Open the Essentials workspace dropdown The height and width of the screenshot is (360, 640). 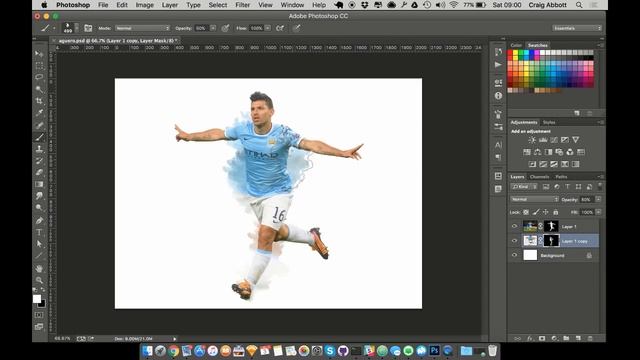point(577,28)
